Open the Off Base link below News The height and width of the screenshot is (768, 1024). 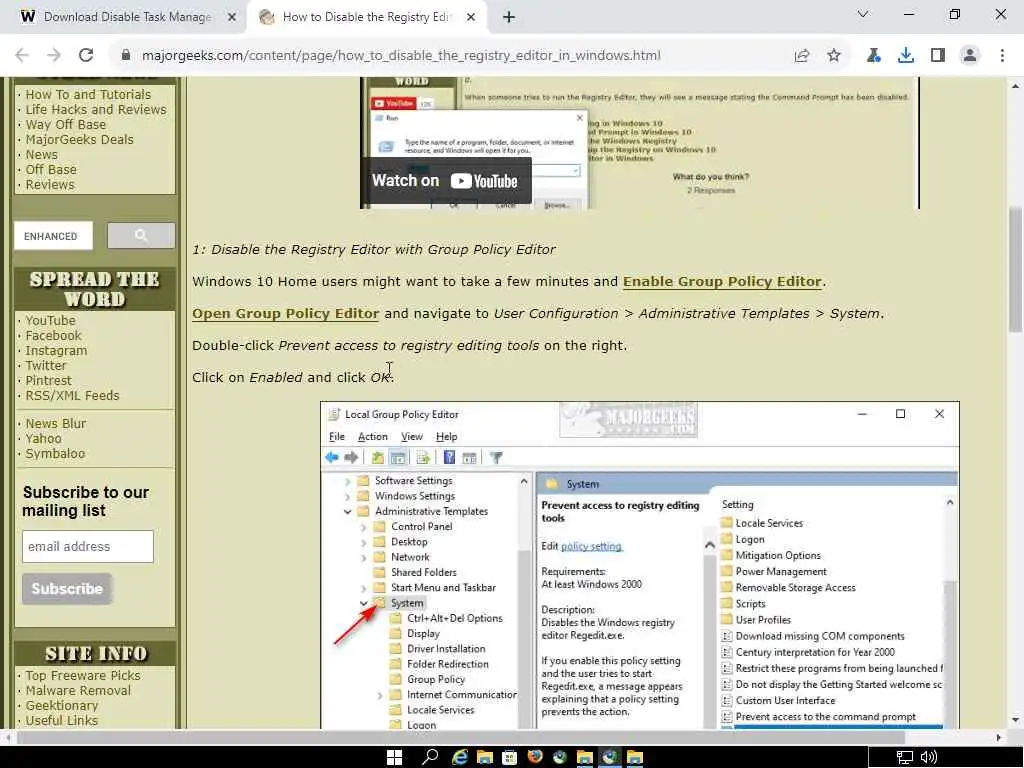click(51, 170)
